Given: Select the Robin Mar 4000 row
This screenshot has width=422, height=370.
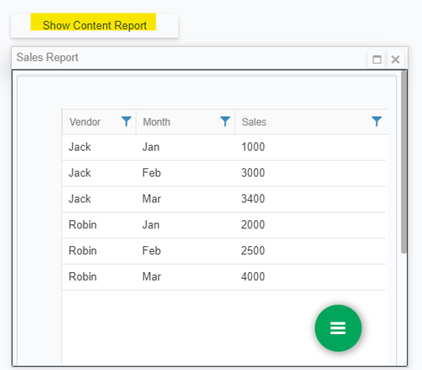Looking at the screenshot, I should 224,277.
